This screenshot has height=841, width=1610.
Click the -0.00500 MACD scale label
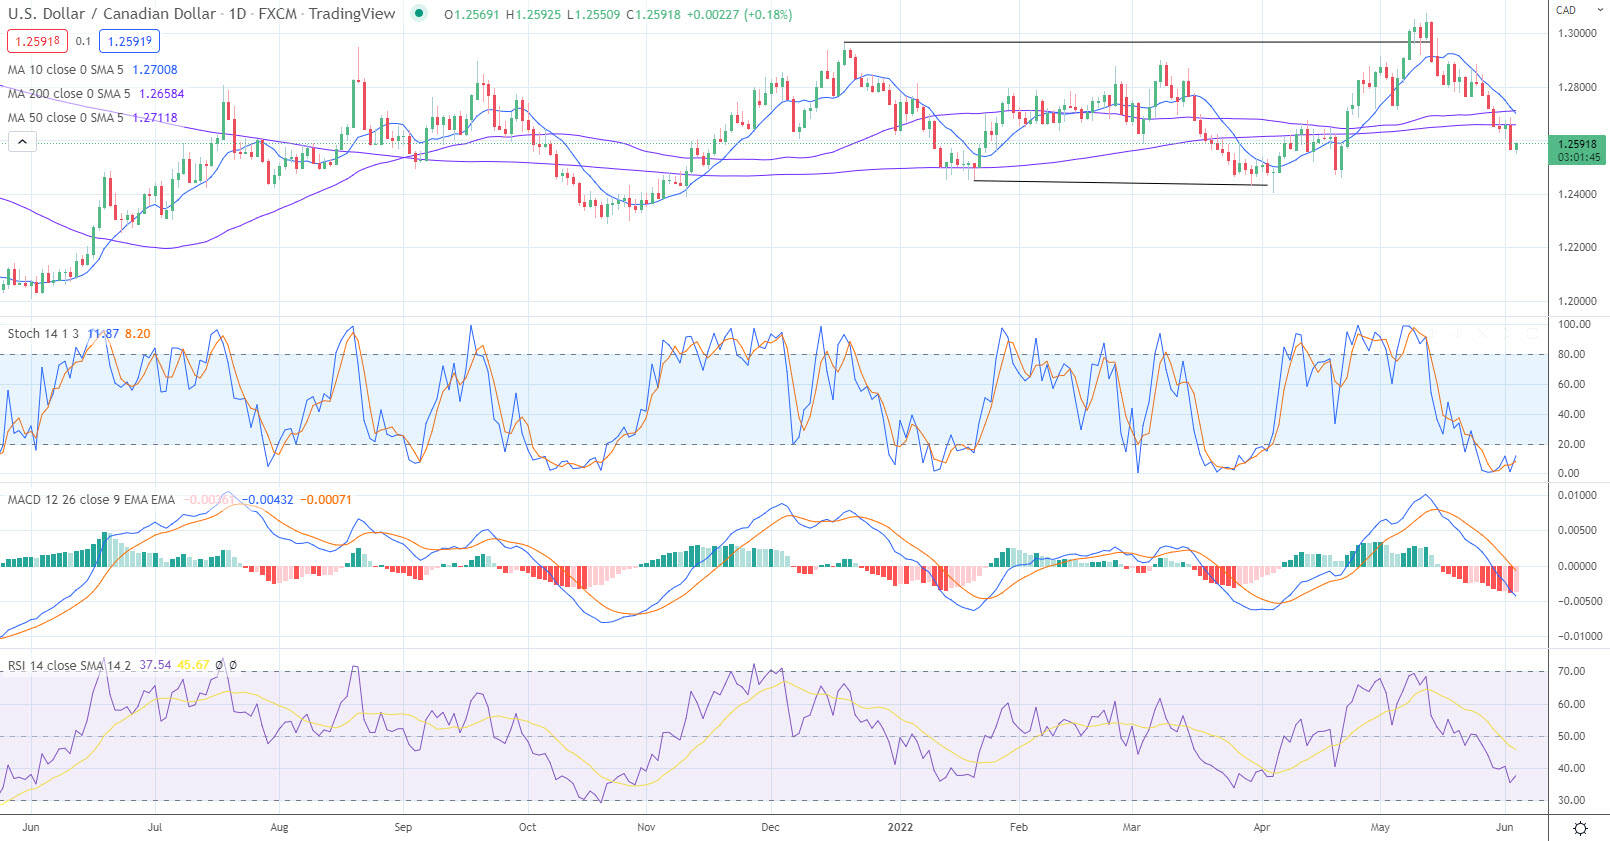click(1578, 601)
